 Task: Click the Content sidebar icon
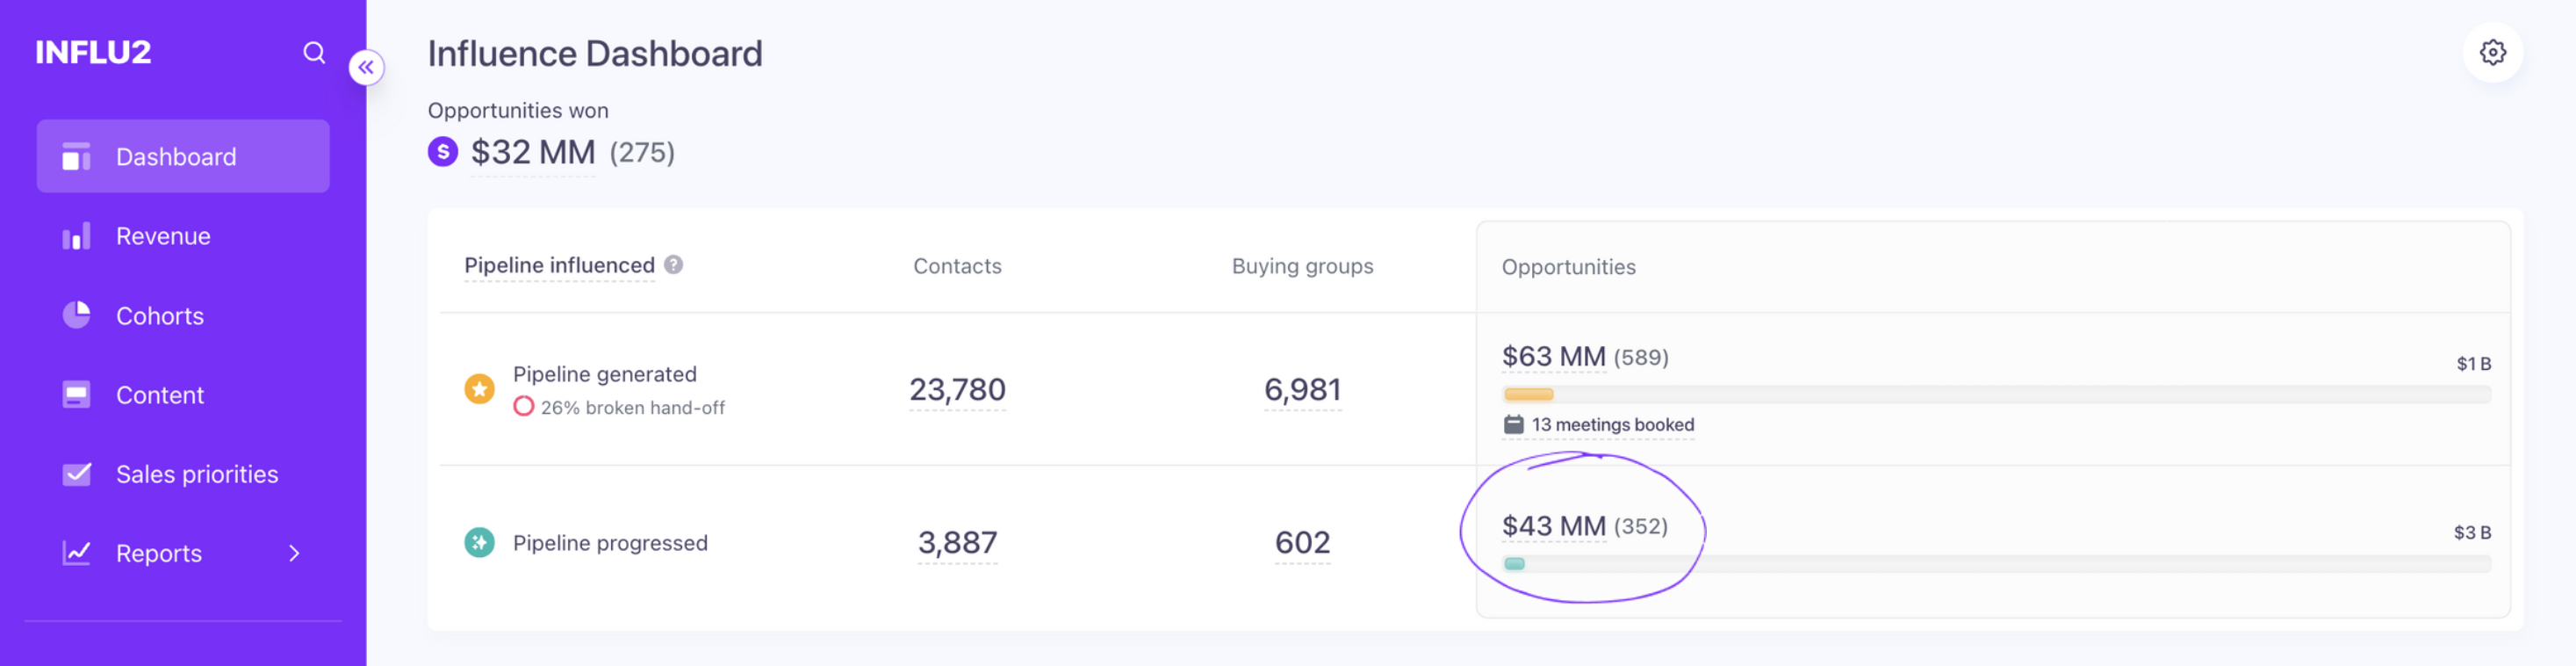click(76, 395)
